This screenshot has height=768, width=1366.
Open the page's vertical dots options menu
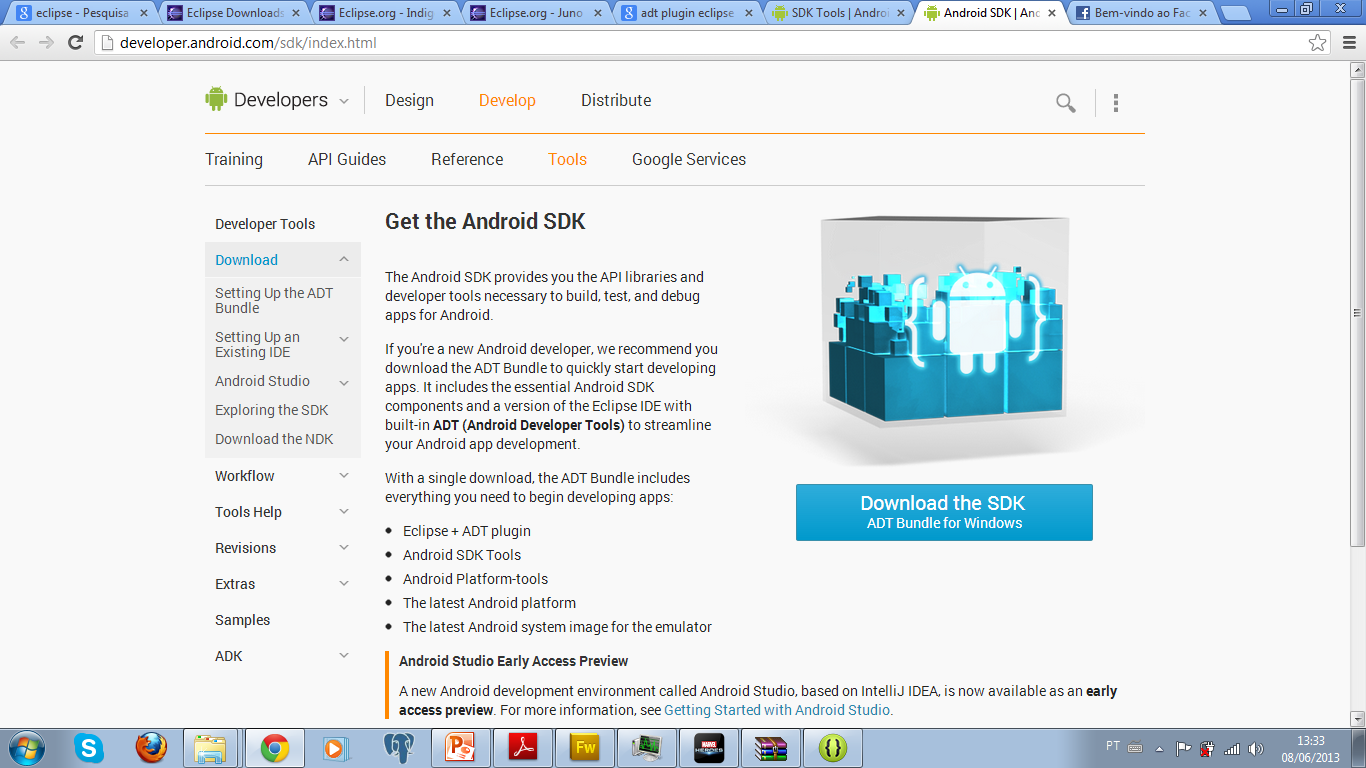tap(1116, 102)
